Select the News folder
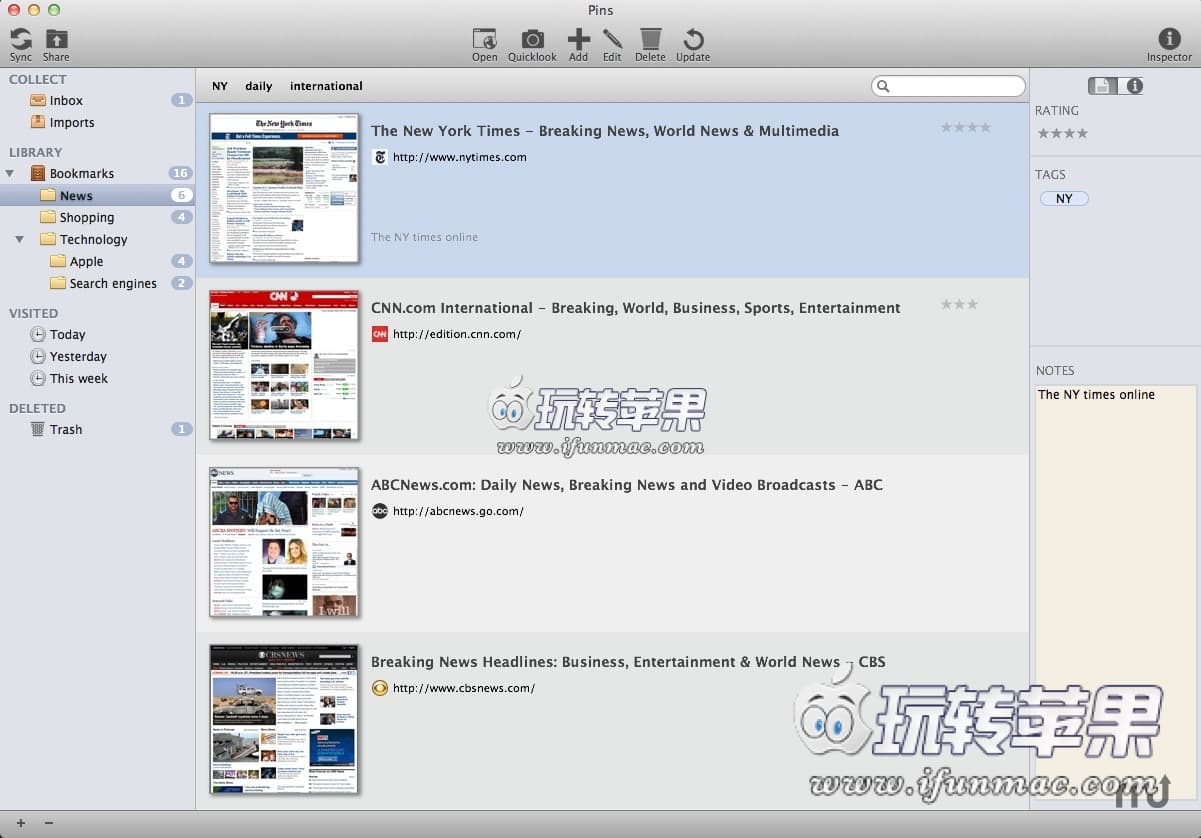This screenshot has width=1201, height=838. click(x=97, y=195)
